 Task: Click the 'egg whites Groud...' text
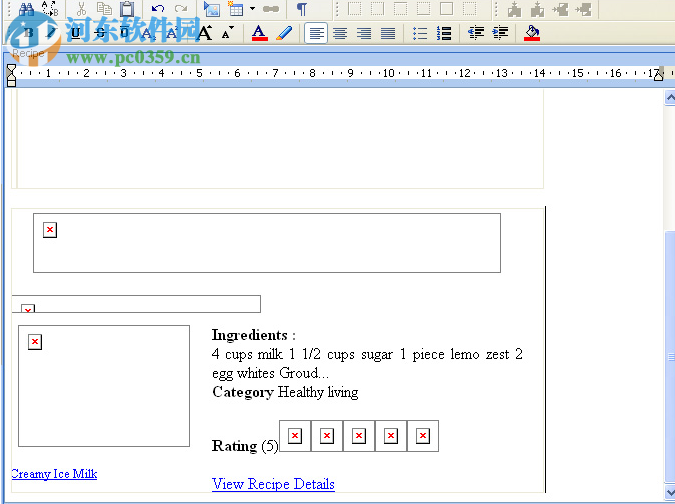point(270,373)
